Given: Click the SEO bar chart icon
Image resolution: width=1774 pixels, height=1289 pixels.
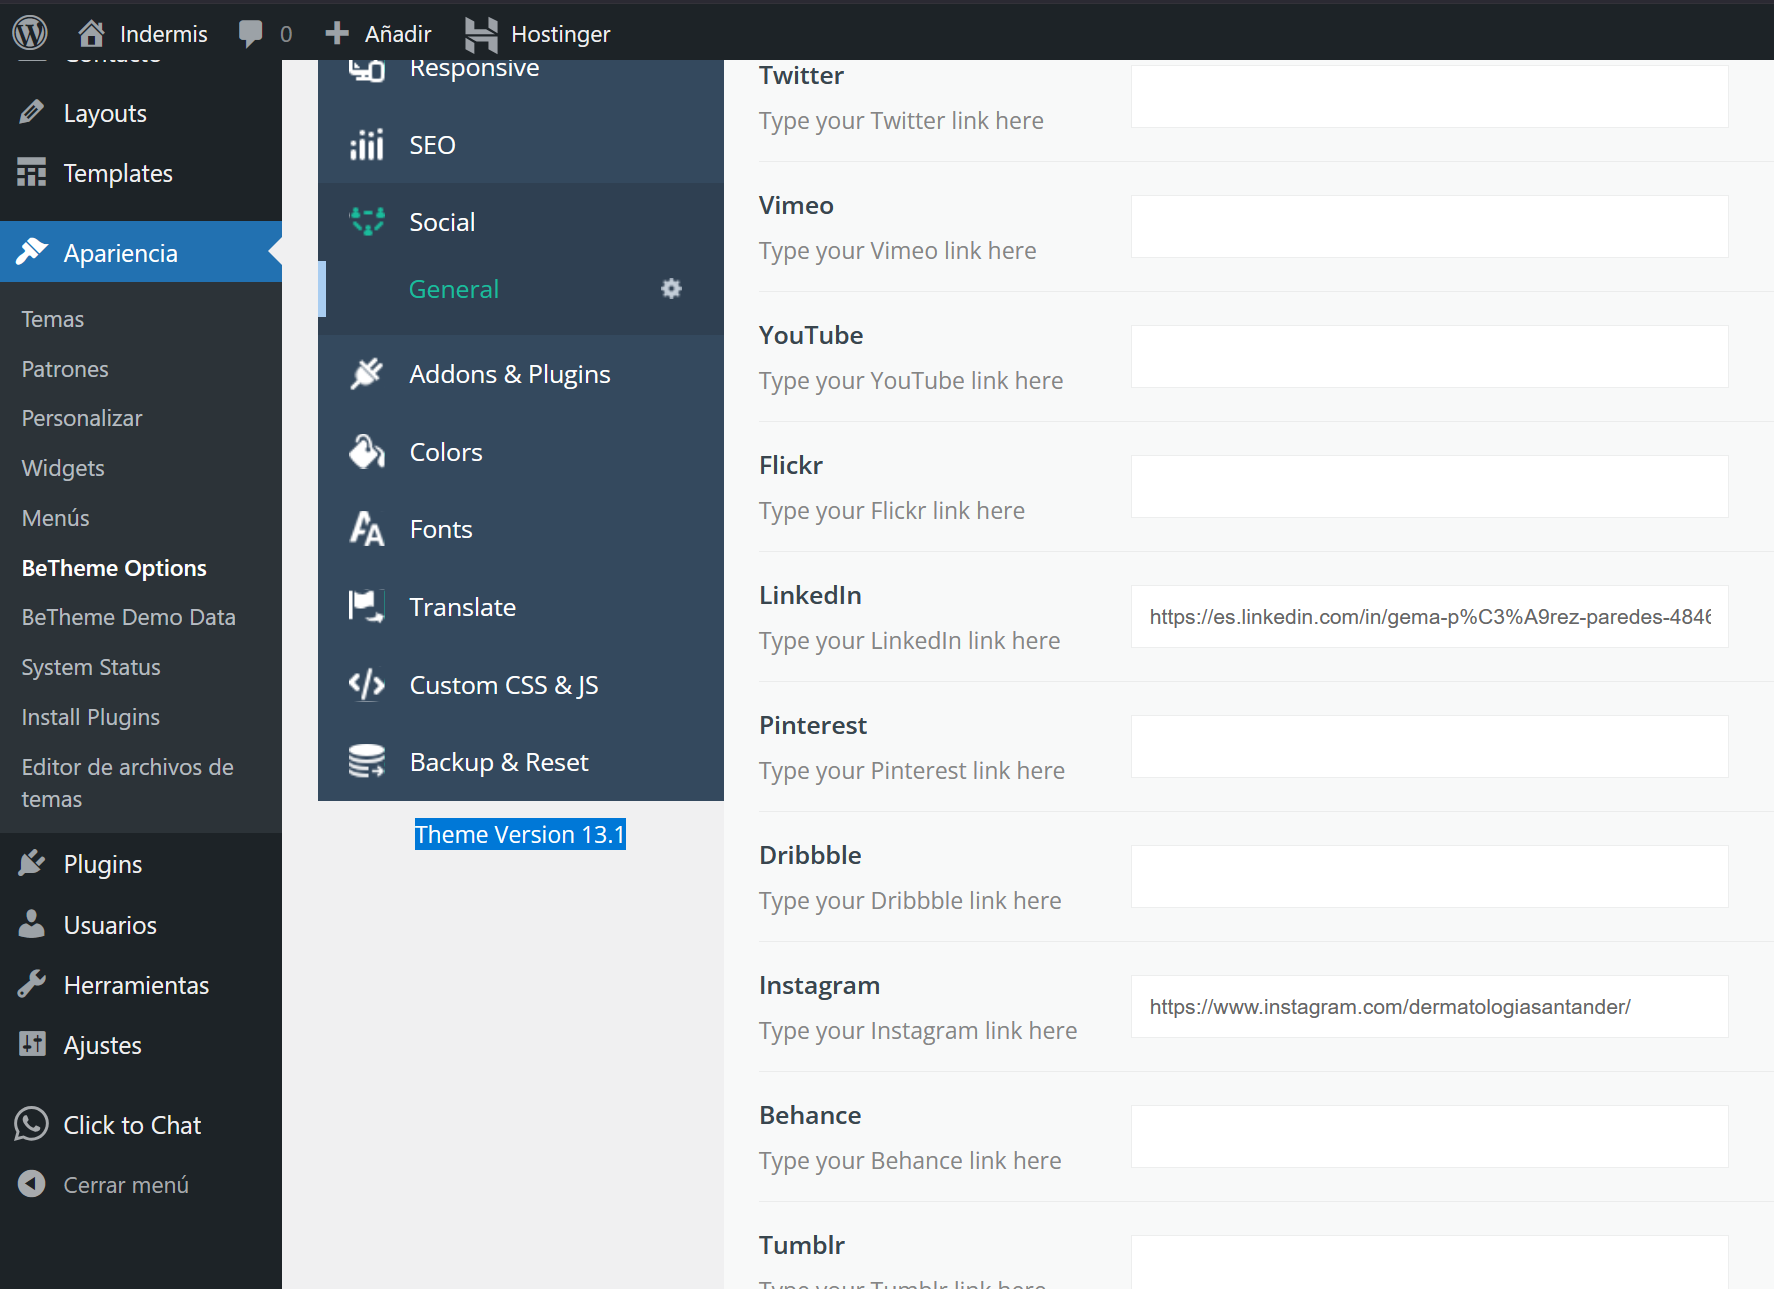Looking at the screenshot, I should click(366, 145).
